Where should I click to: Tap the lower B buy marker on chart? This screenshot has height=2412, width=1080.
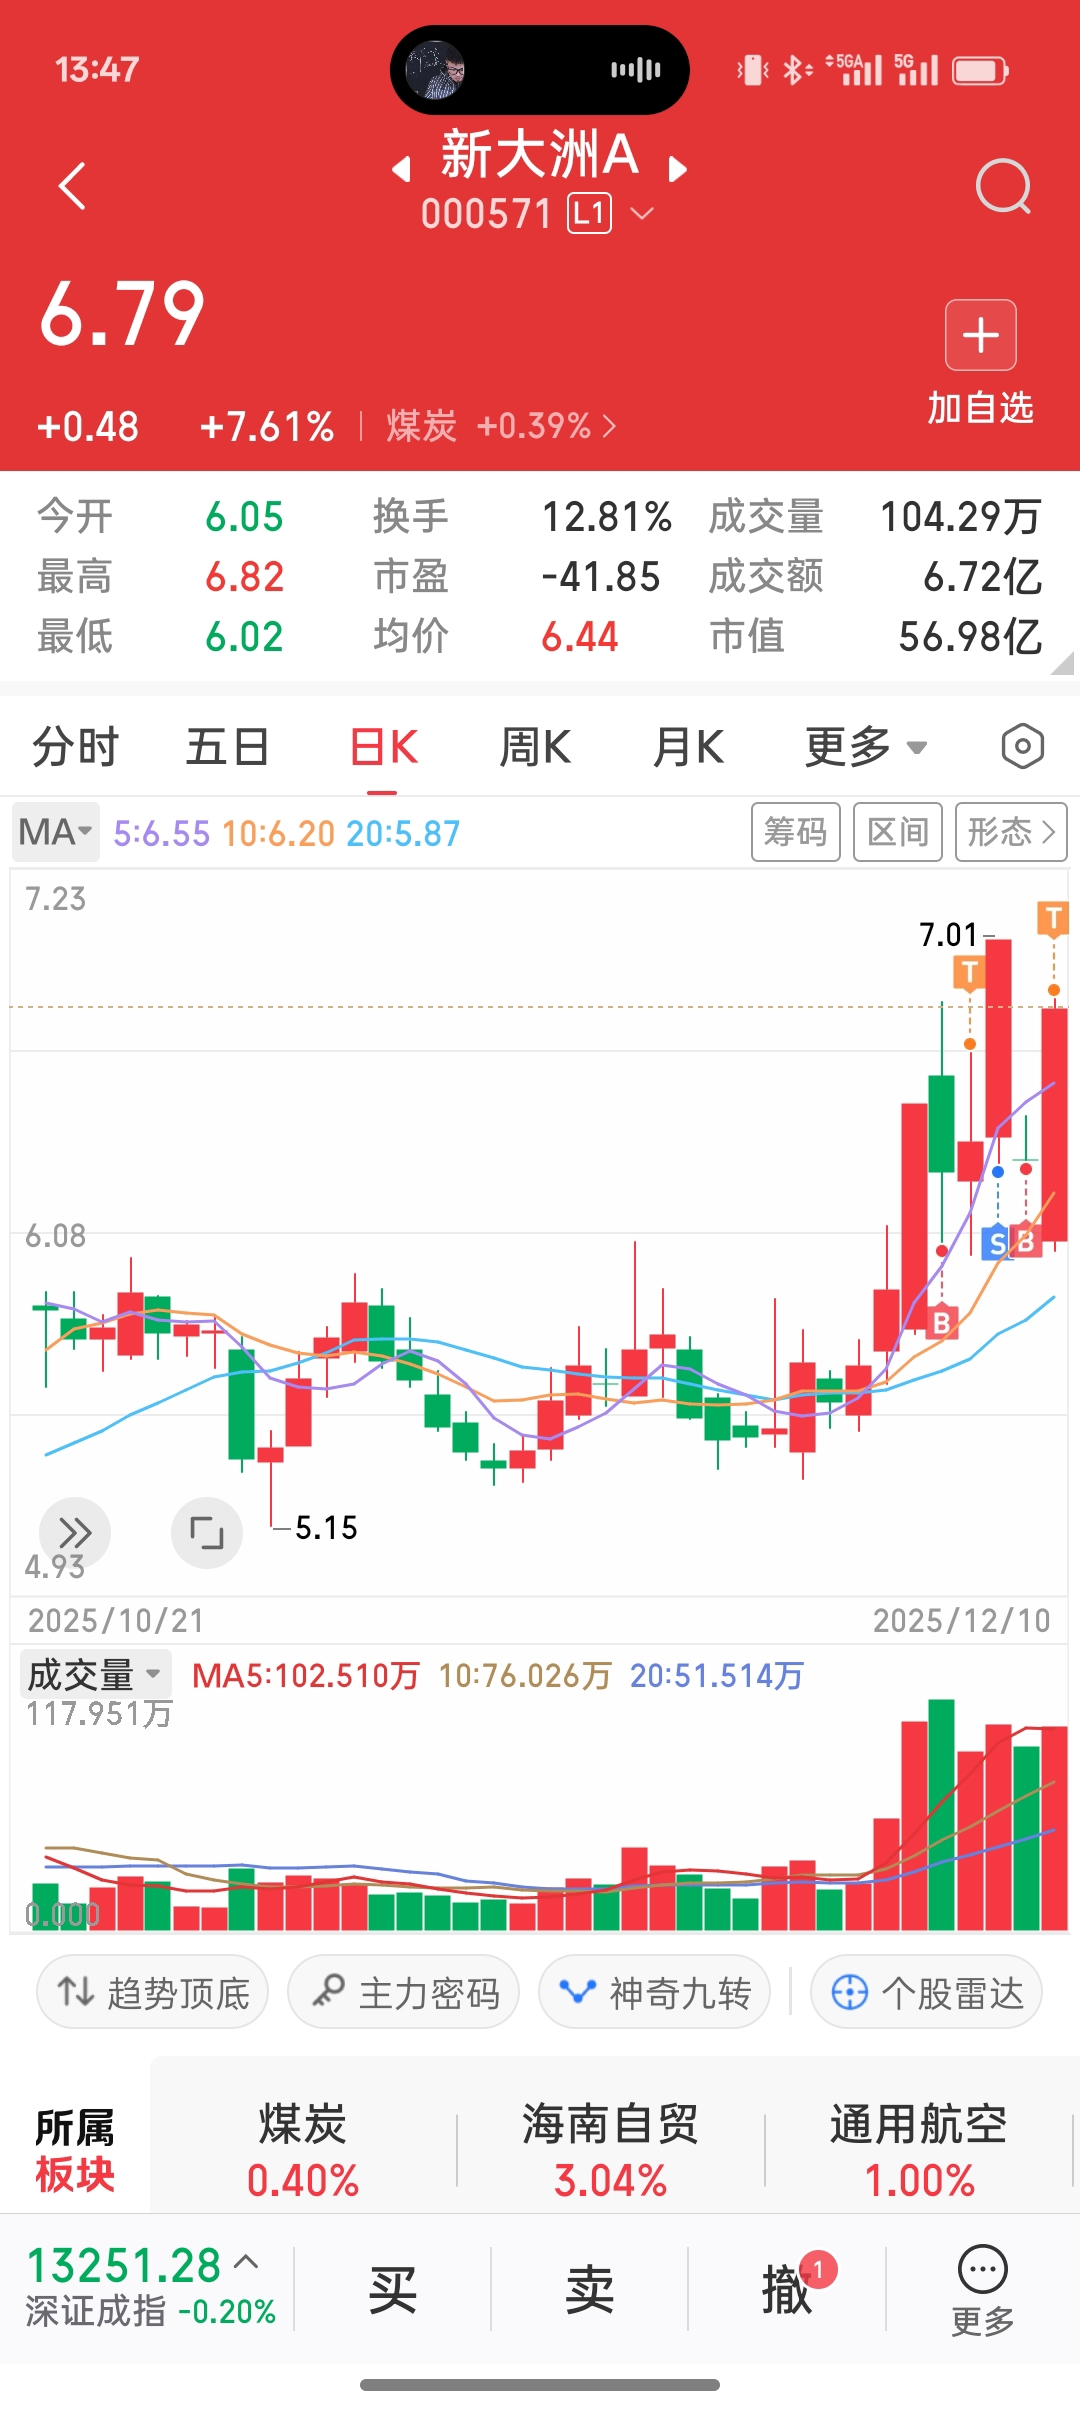(941, 1323)
